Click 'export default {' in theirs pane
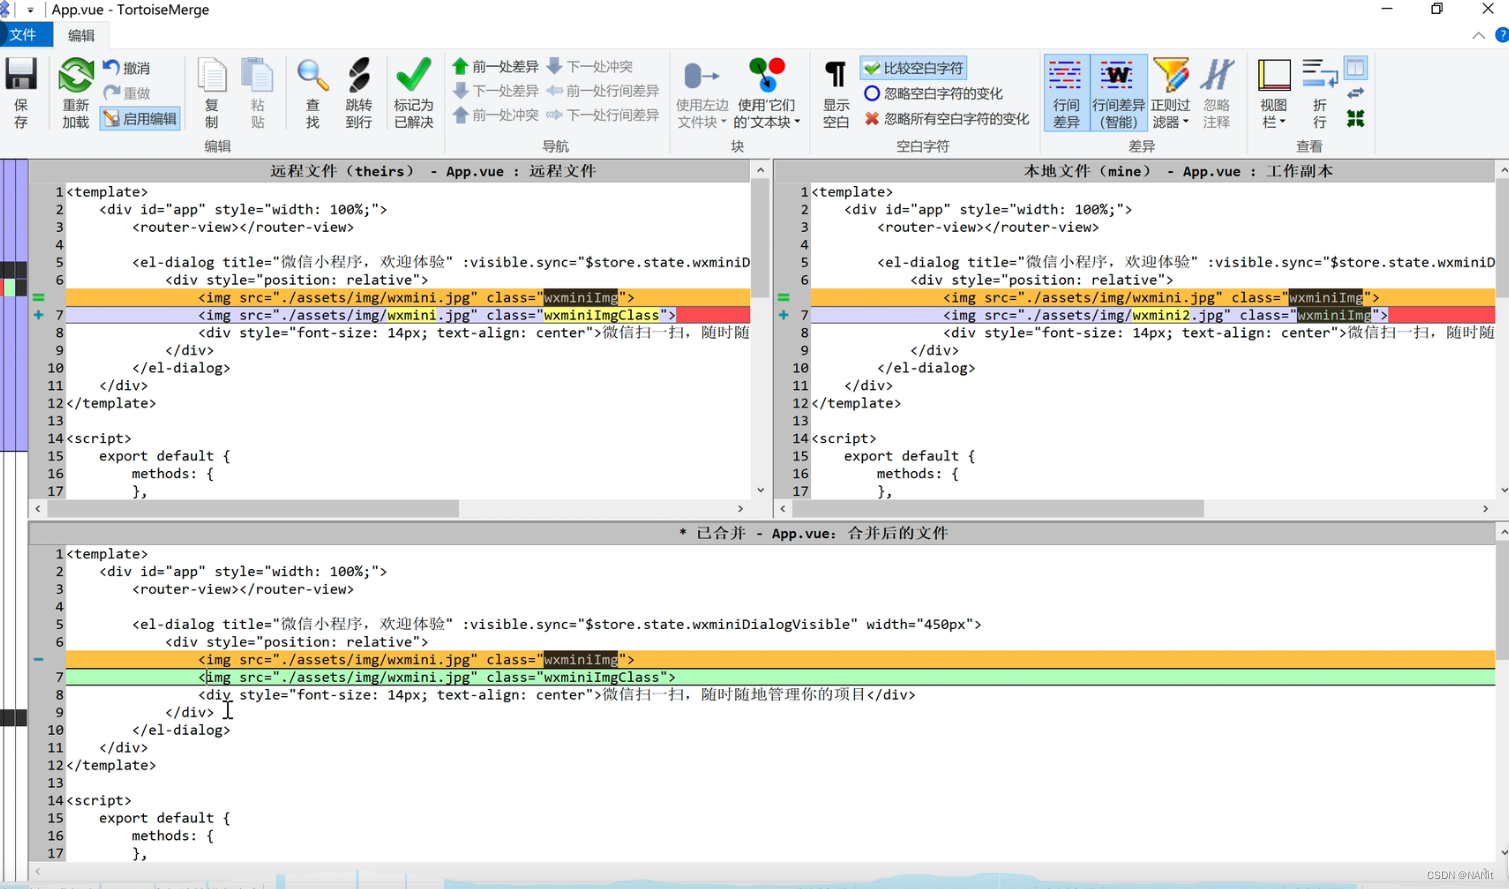1509x889 pixels. tap(164, 456)
